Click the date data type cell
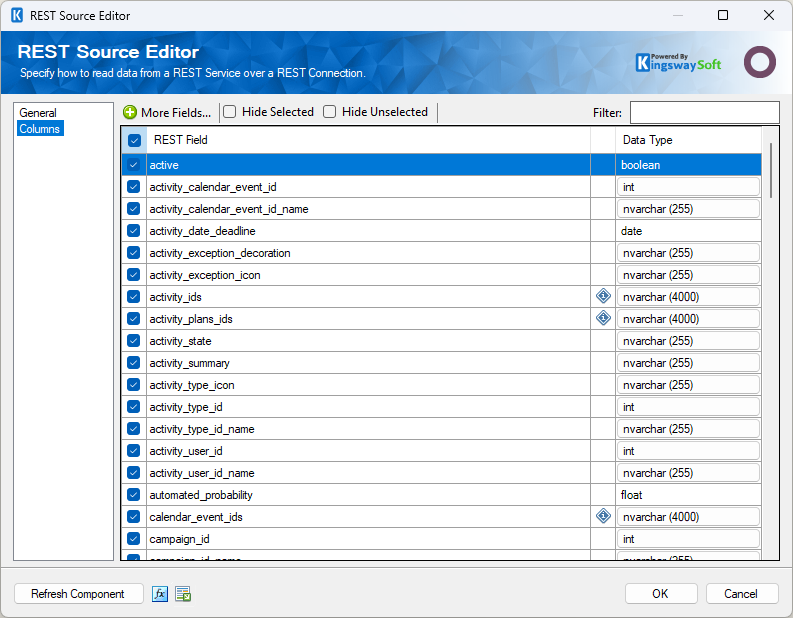The image size is (793, 618). pos(688,231)
